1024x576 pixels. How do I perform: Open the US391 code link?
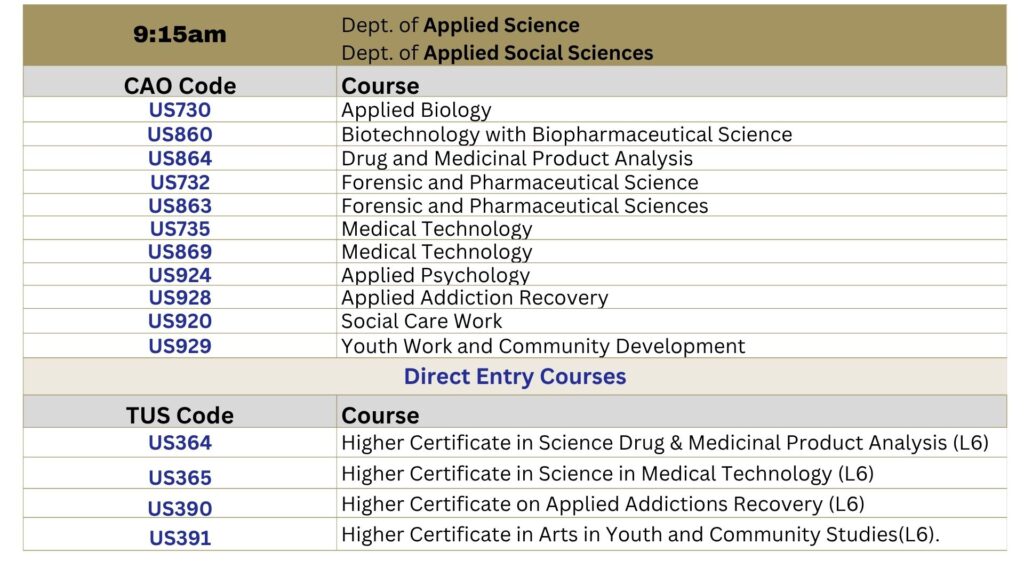pos(180,538)
